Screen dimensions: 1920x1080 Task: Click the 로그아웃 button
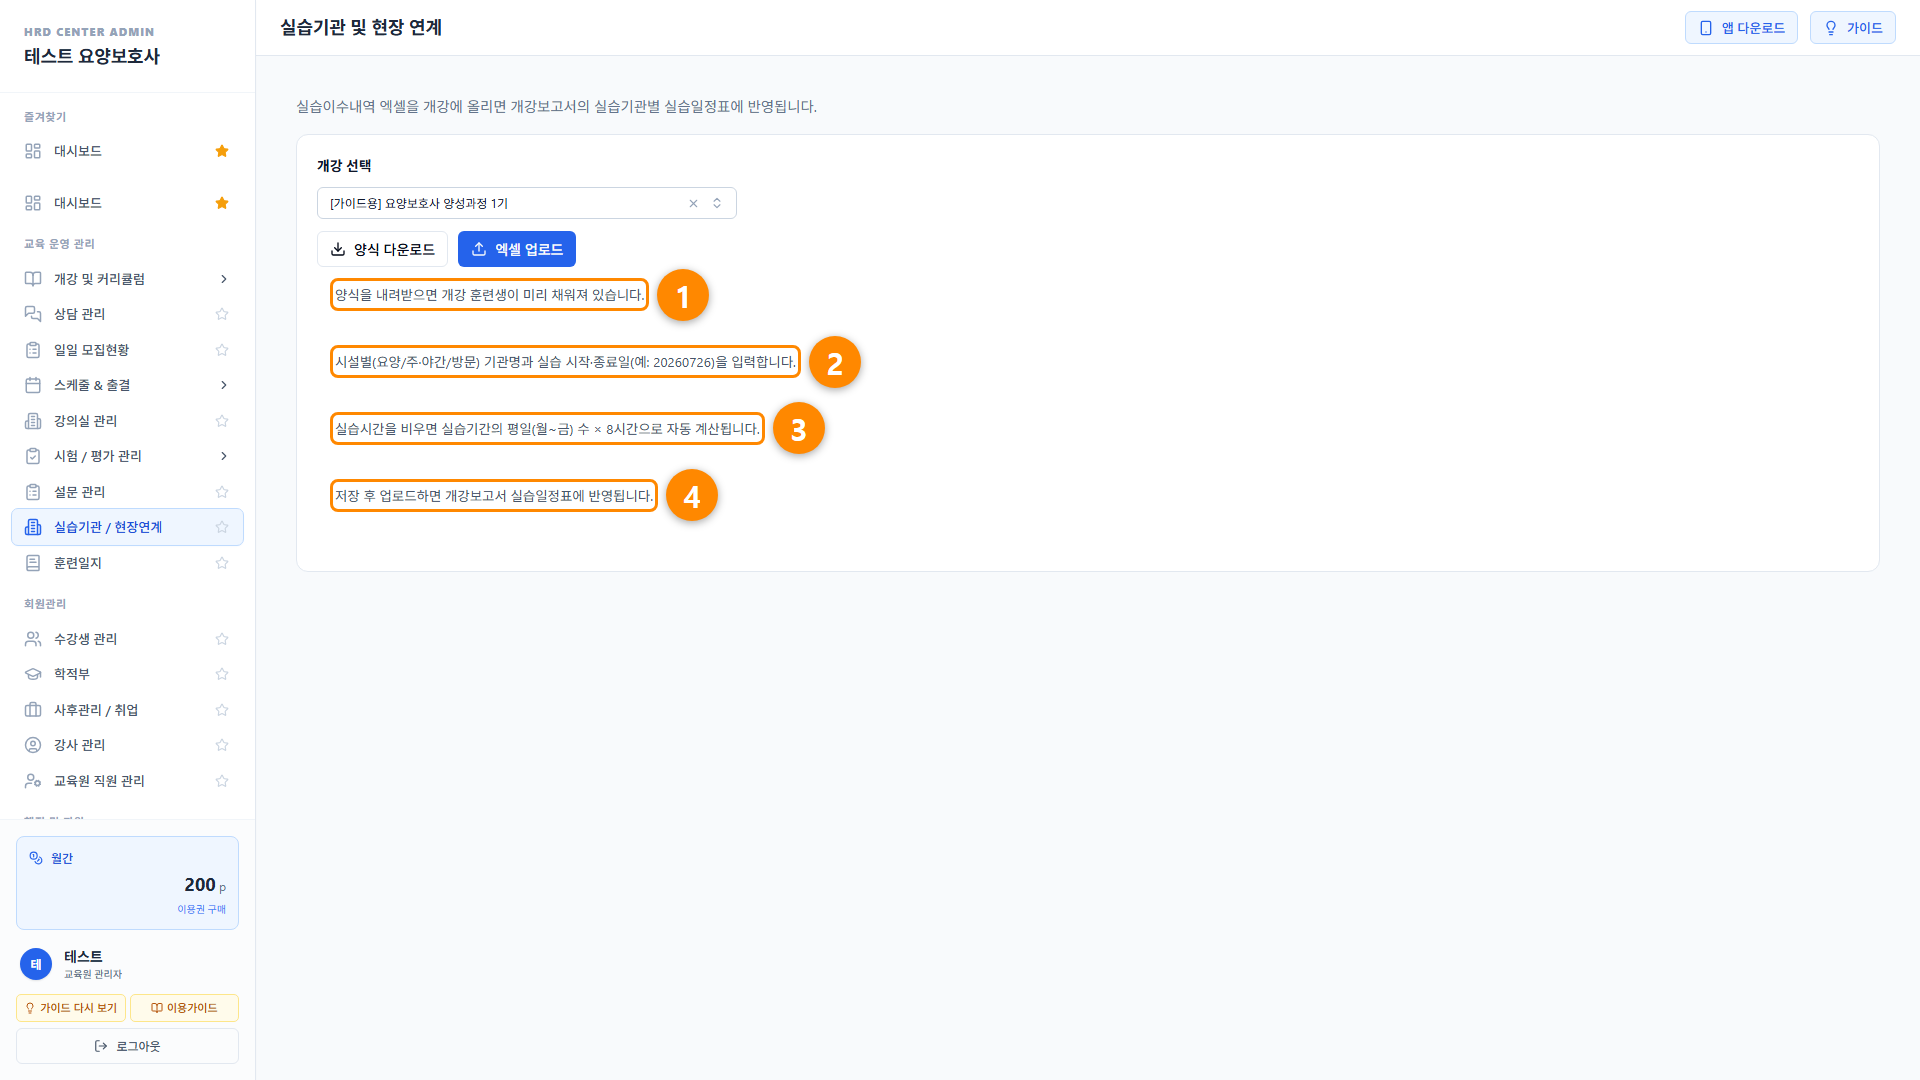point(127,1046)
